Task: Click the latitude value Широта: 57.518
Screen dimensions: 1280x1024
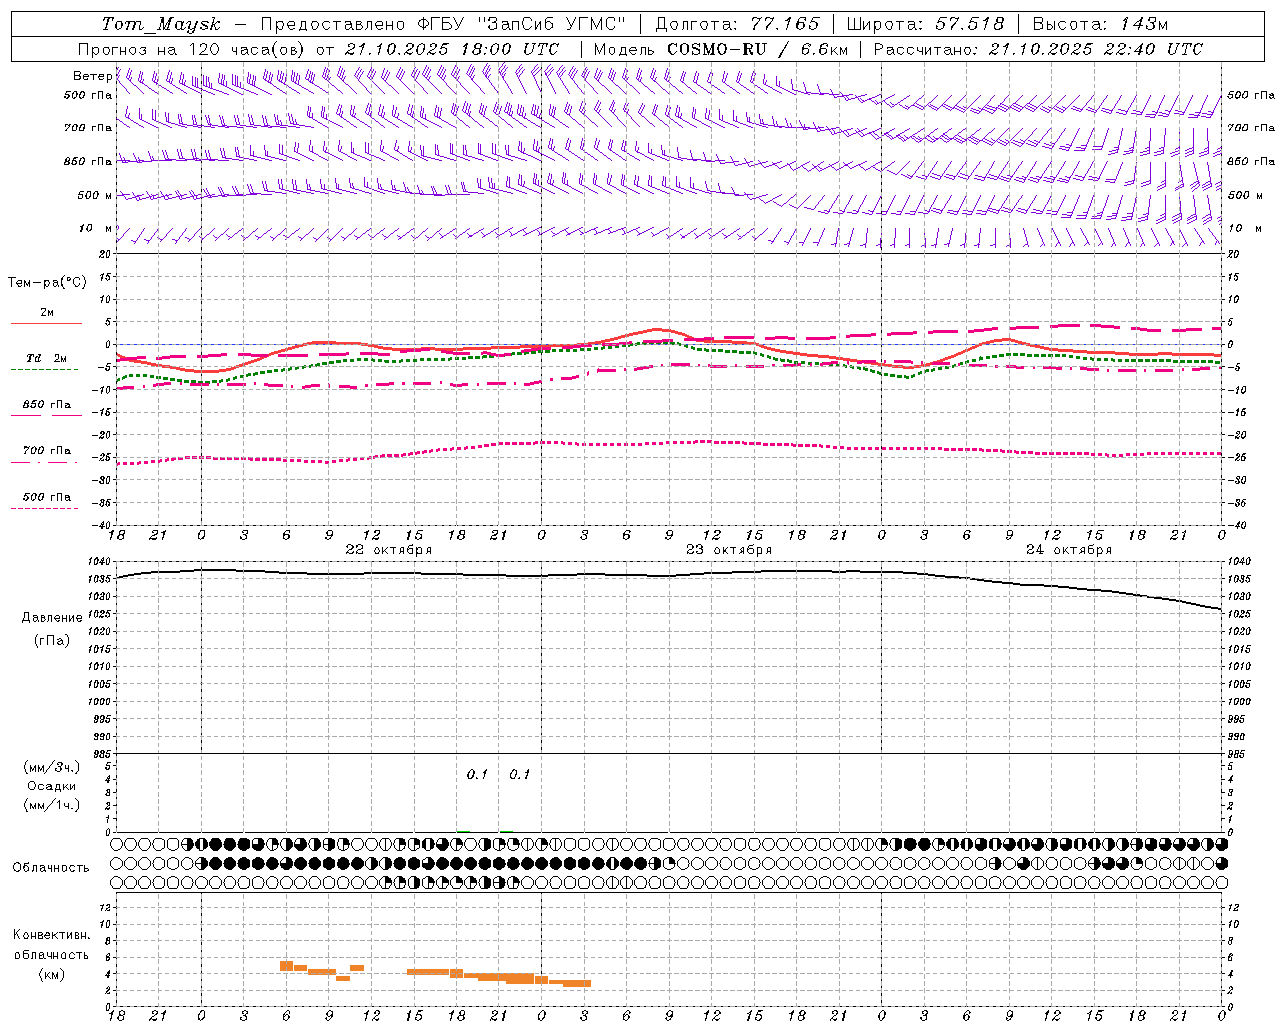Action: pyautogui.click(x=925, y=24)
